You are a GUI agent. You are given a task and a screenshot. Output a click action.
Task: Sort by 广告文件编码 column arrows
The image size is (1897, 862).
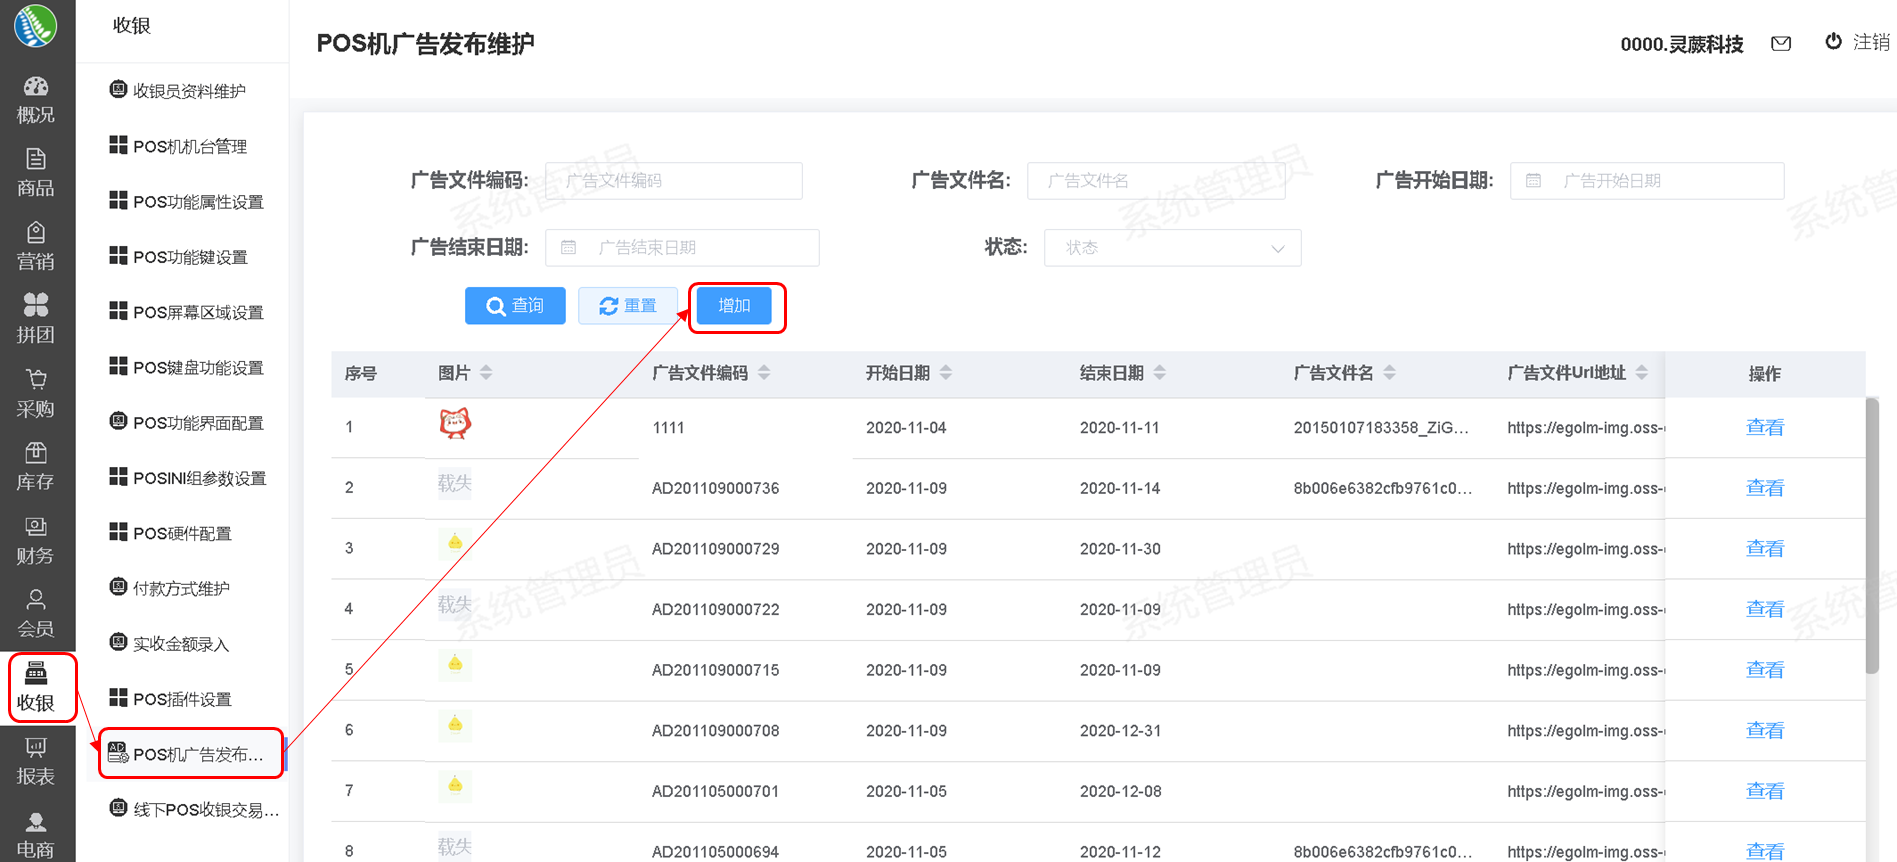pos(764,373)
